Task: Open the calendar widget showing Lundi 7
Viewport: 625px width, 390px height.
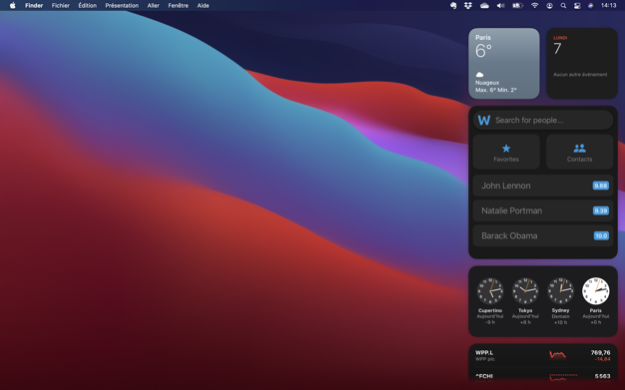Action: (582, 63)
